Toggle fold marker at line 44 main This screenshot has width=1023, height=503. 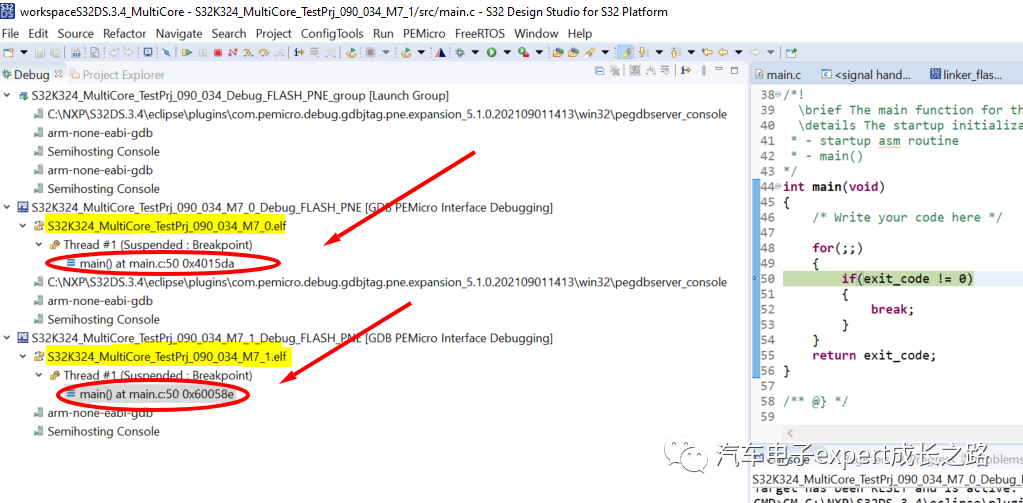[x=780, y=187]
